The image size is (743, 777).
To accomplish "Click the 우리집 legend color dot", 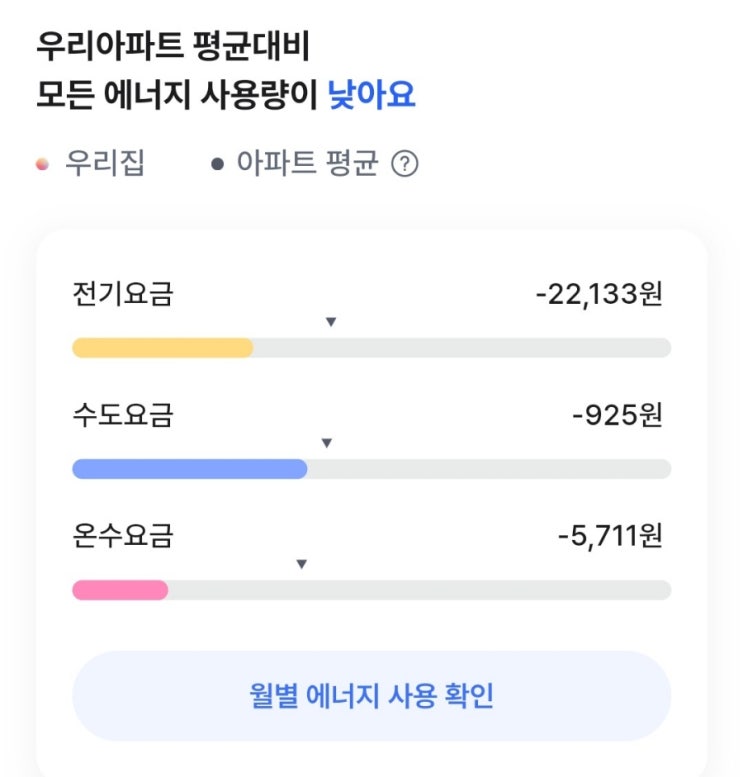I will coord(41,164).
